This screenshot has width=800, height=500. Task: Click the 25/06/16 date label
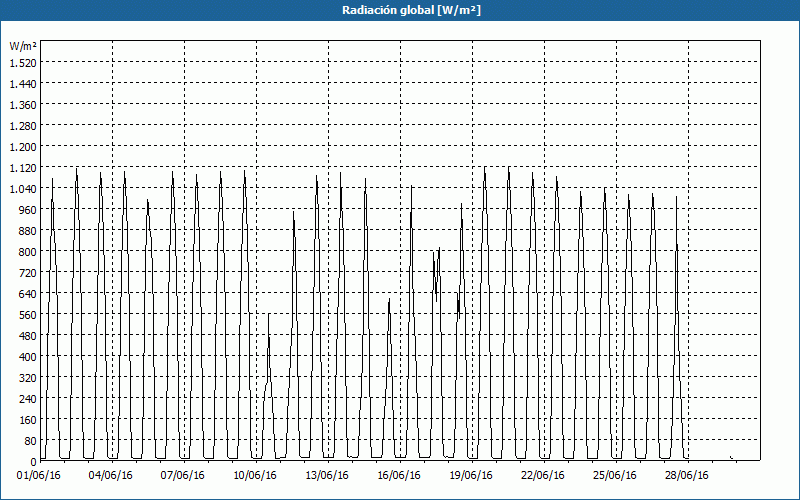615,475
